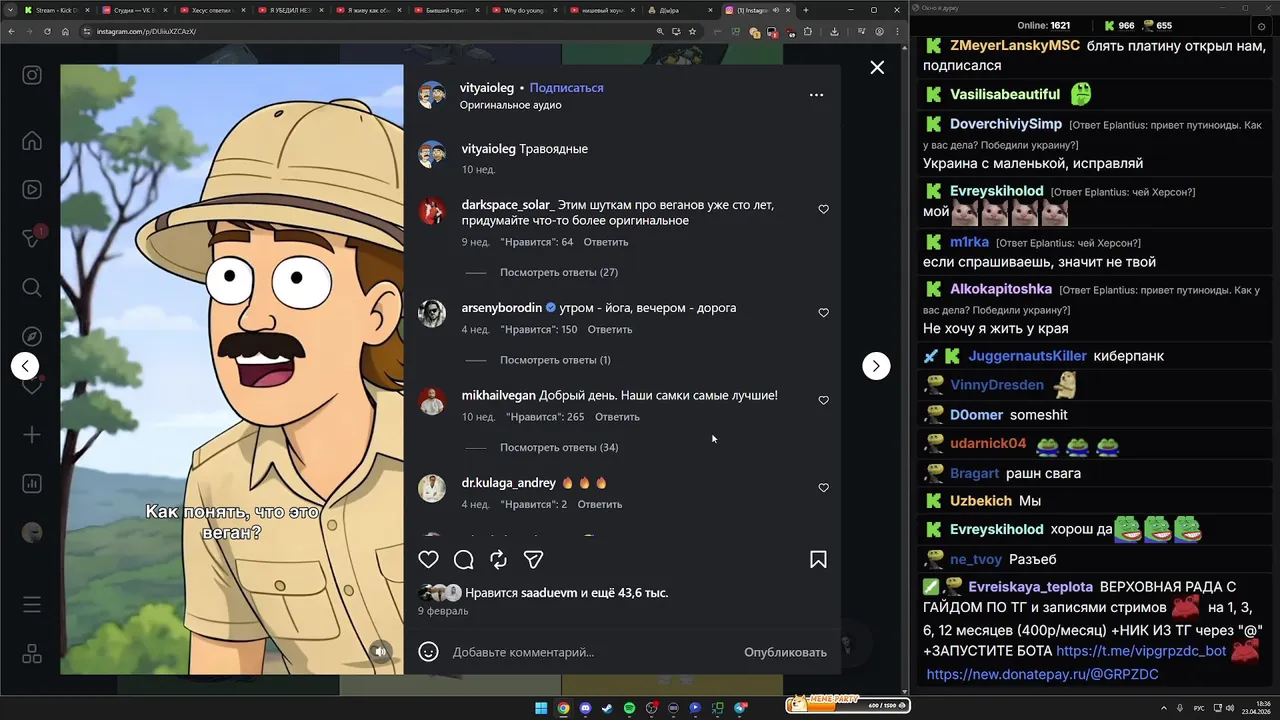Switch to the Stream - Kick browser tab
This screenshot has width=1280, height=720.
pos(55,10)
